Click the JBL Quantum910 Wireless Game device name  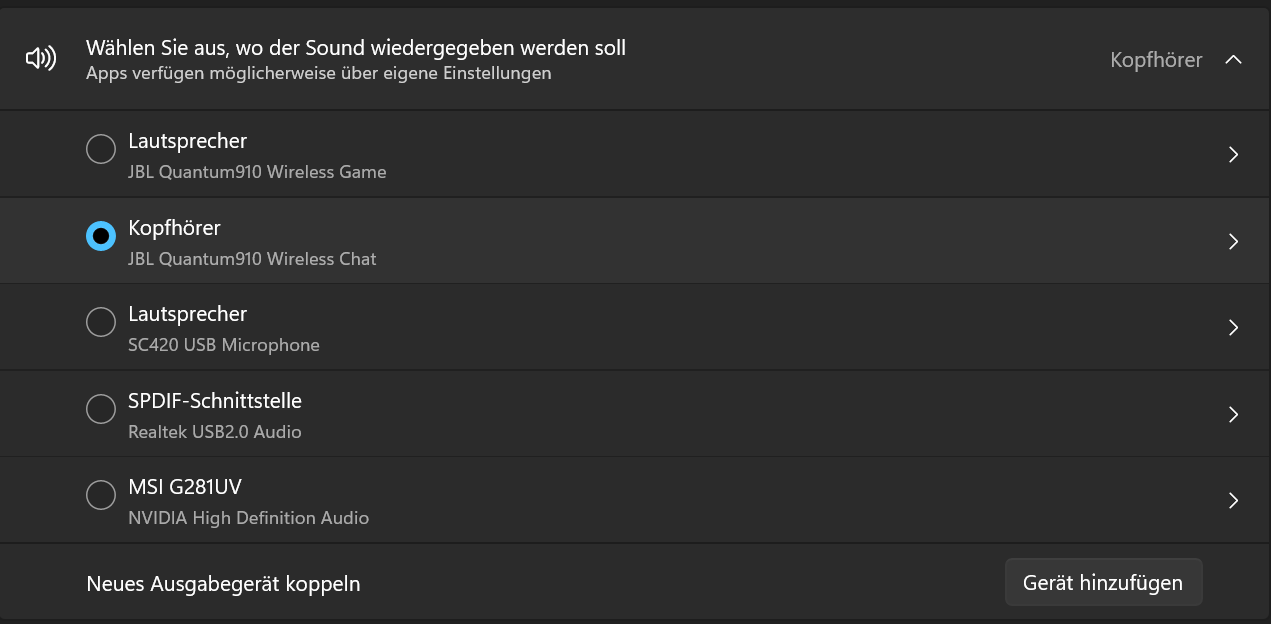click(257, 172)
